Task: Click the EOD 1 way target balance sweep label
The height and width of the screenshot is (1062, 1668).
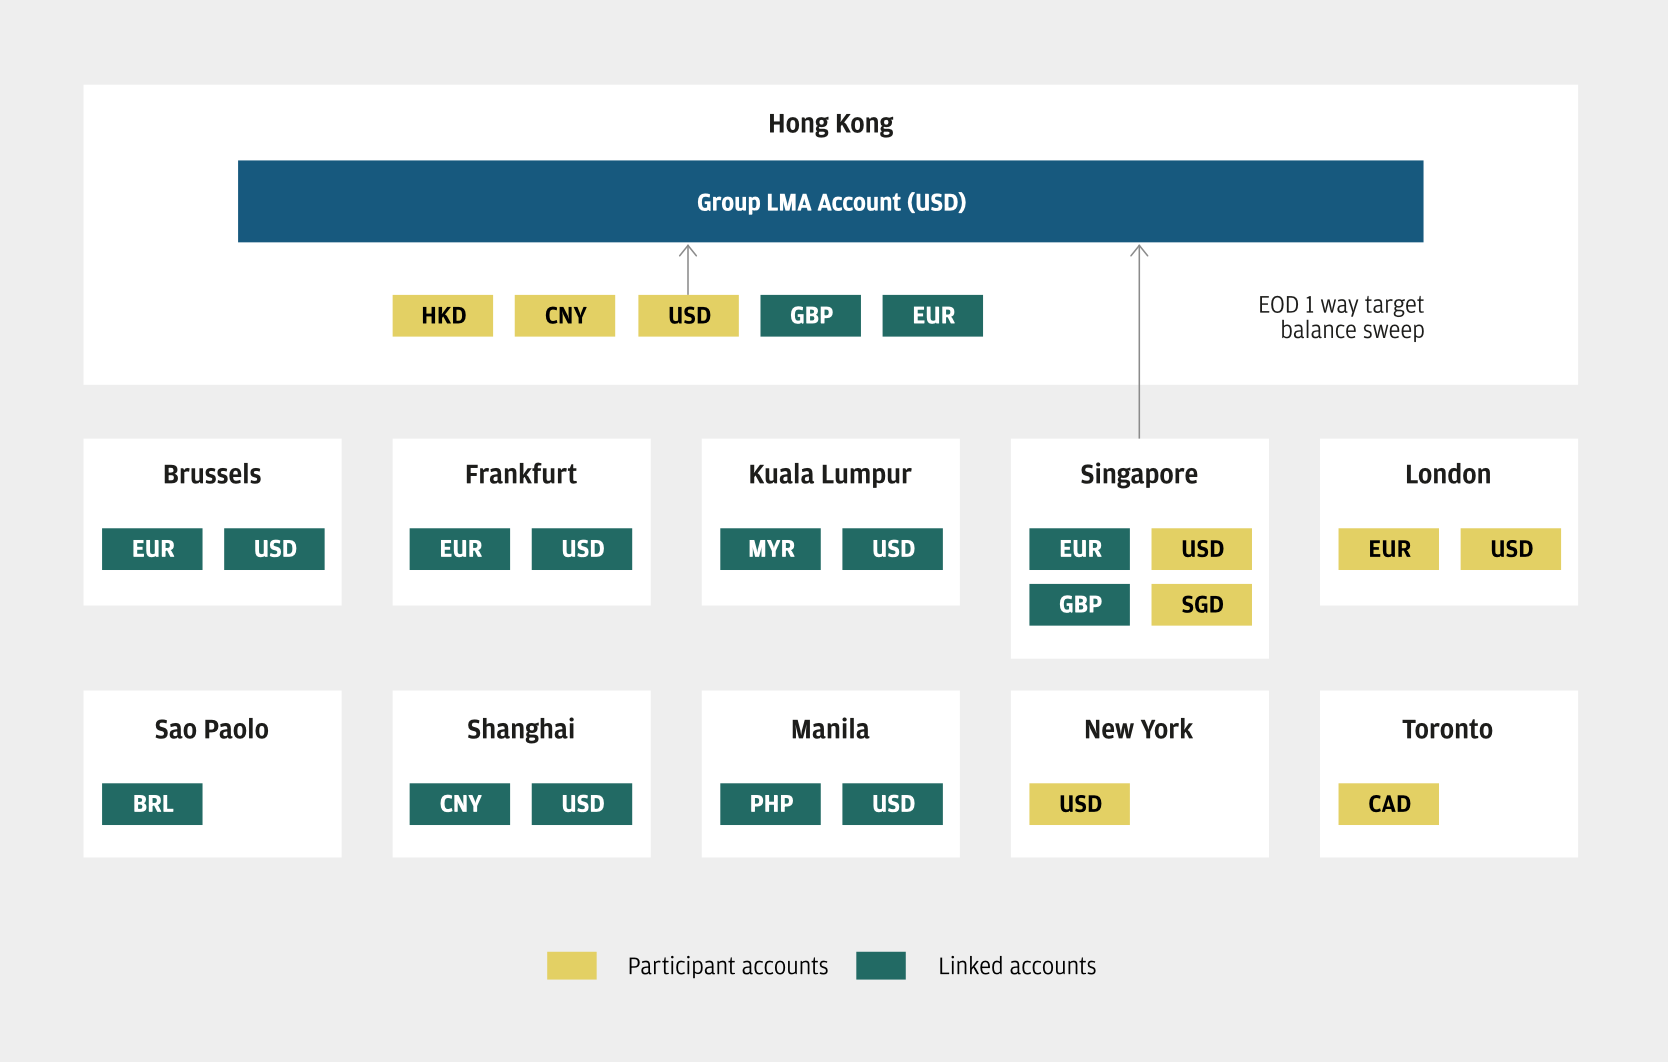Action: click(1341, 317)
